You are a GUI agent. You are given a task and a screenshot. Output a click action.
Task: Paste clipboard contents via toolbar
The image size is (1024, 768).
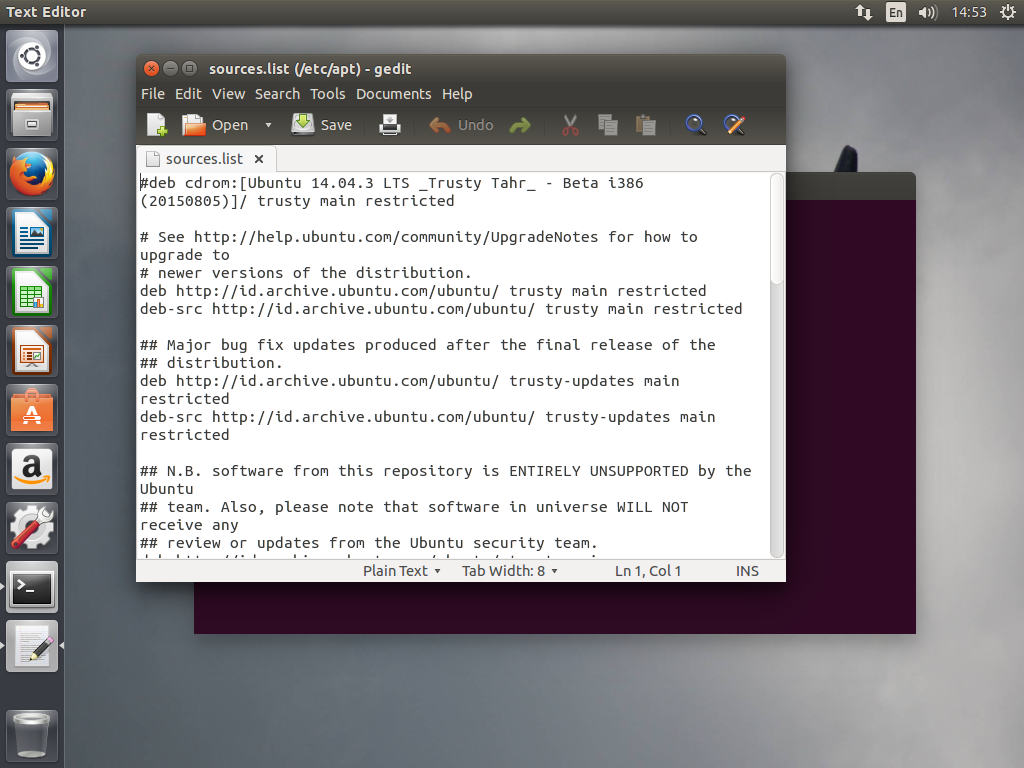(x=645, y=125)
